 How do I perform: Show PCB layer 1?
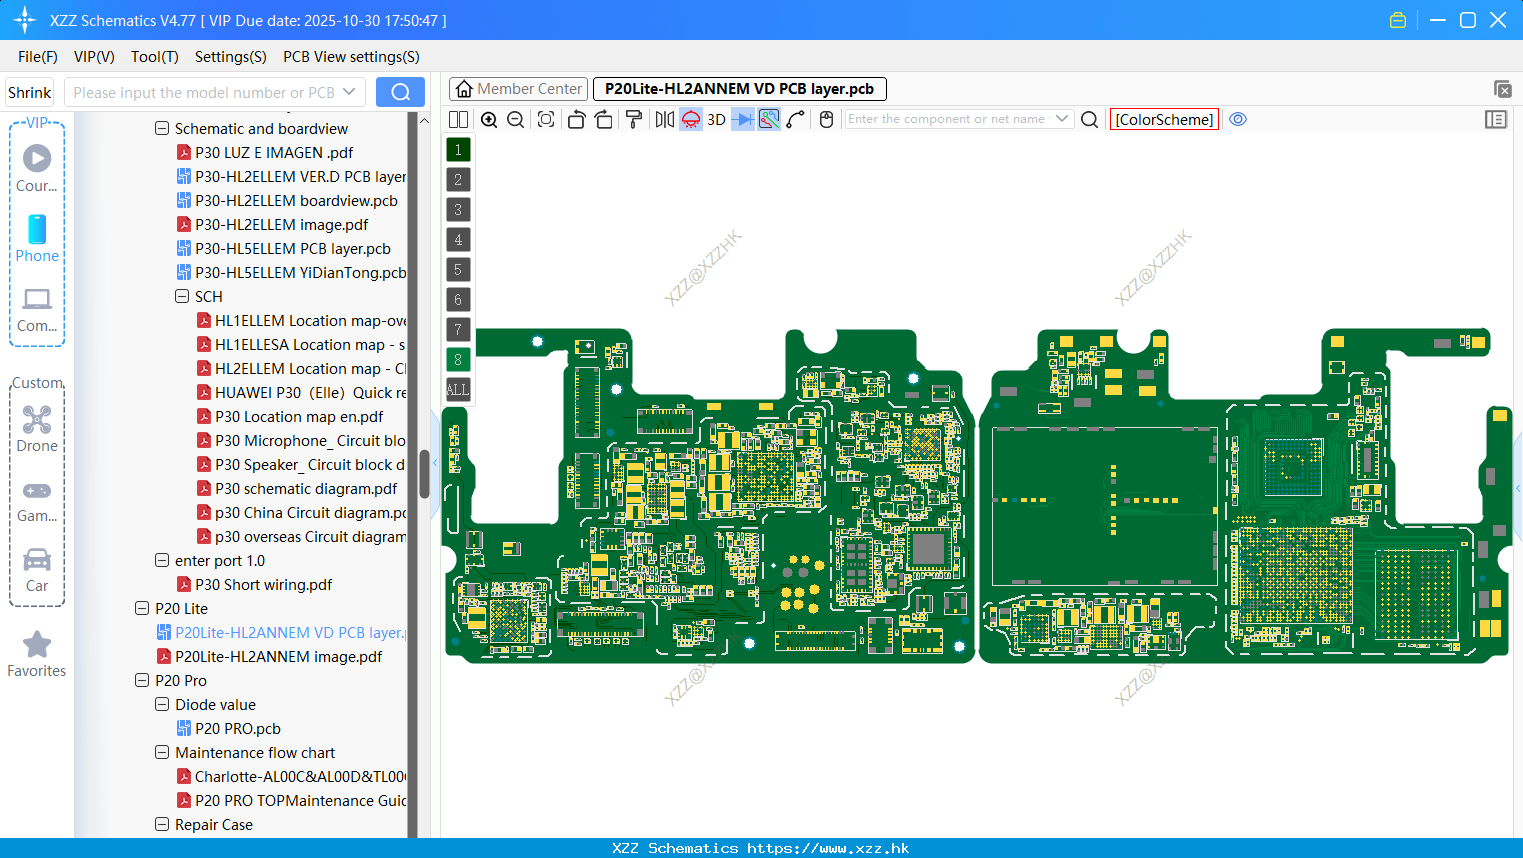[x=458, y=150]
